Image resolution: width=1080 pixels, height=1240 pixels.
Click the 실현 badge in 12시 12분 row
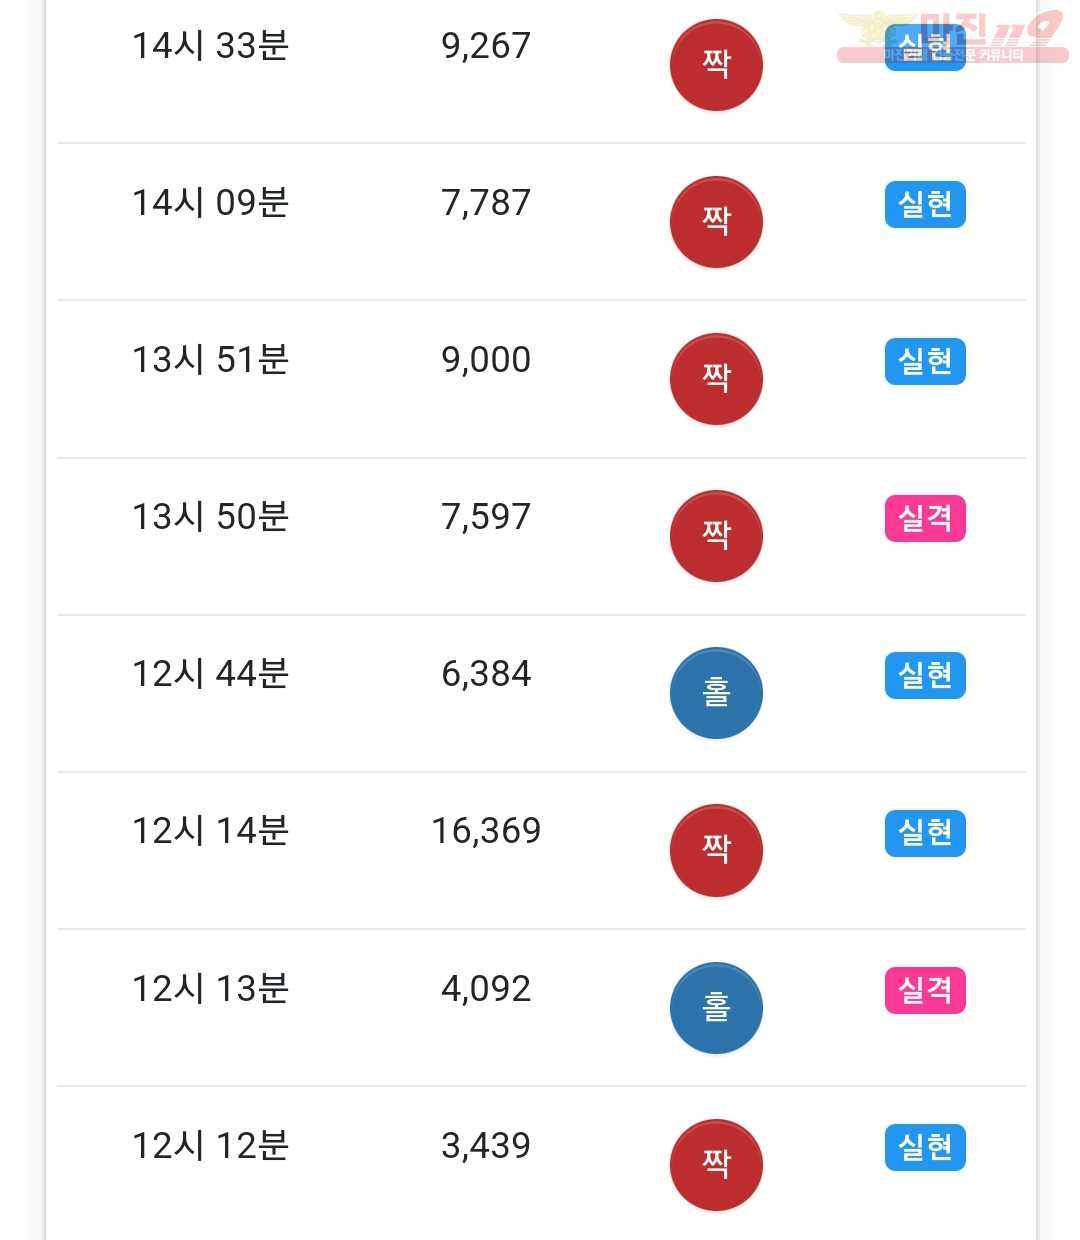[x=925, y=1147]
